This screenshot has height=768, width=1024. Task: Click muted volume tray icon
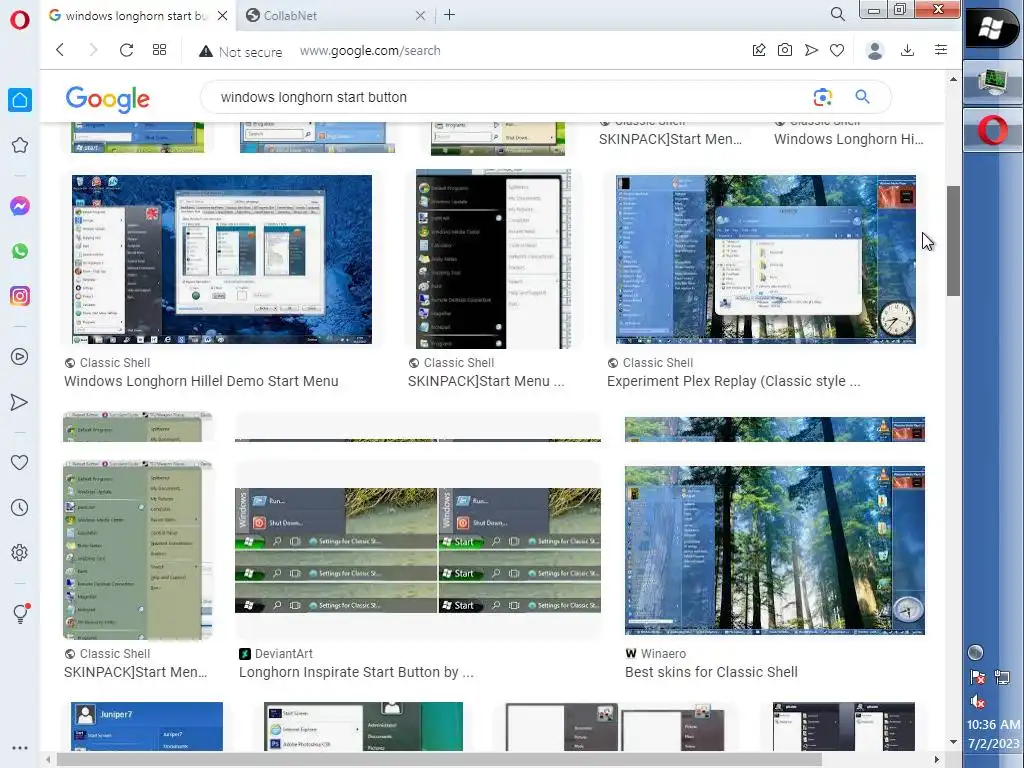point(977,702)
